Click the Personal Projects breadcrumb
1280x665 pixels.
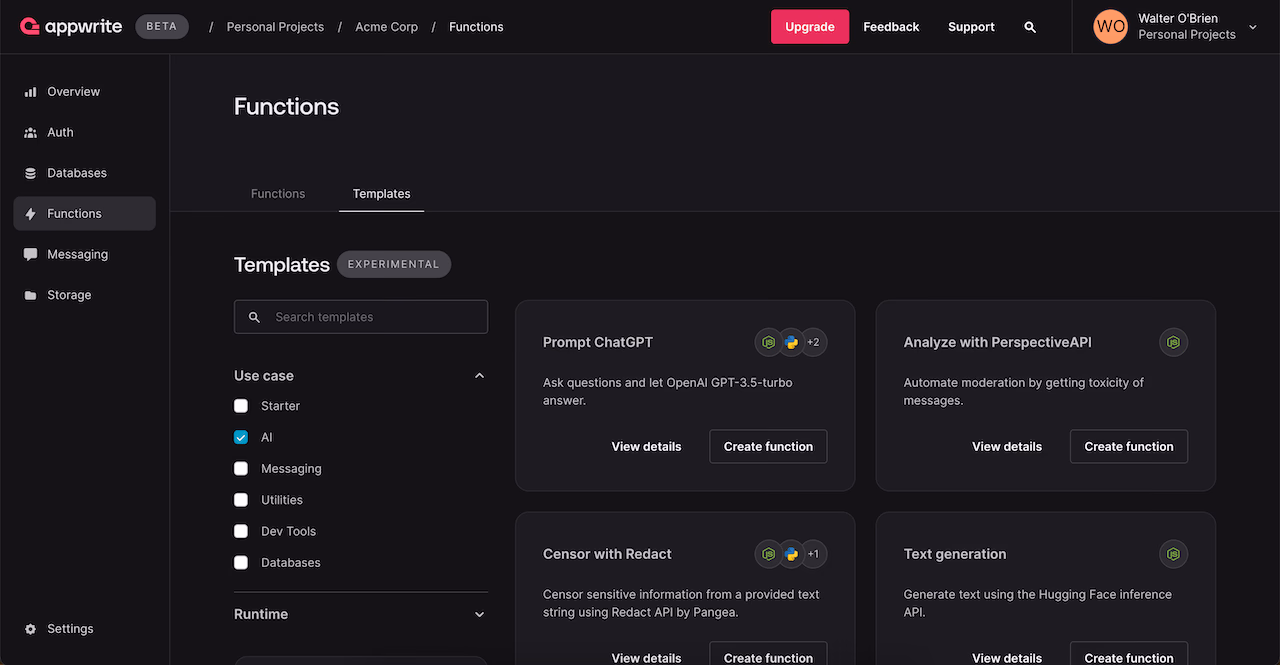pos(275,27)
